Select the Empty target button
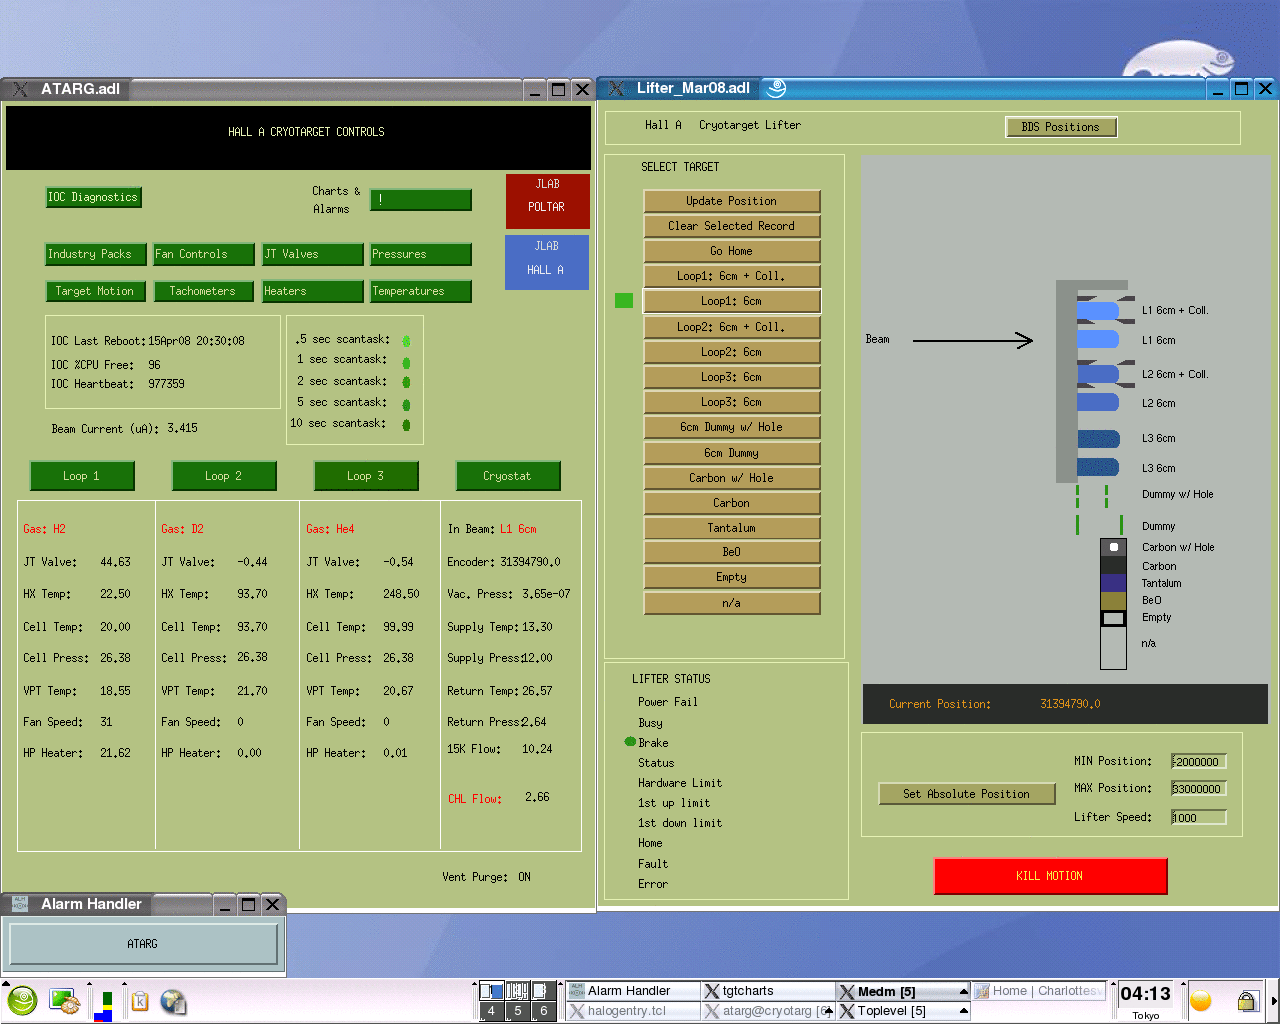1280x1024 pixels. [x=732, y=577]
